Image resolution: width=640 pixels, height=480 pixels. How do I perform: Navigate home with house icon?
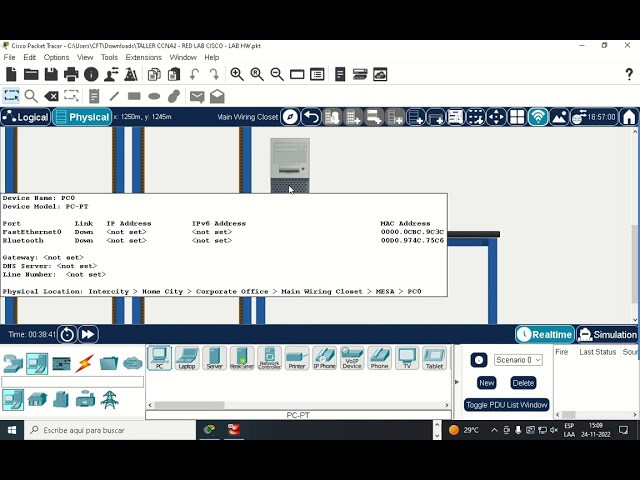pos(629,118)
